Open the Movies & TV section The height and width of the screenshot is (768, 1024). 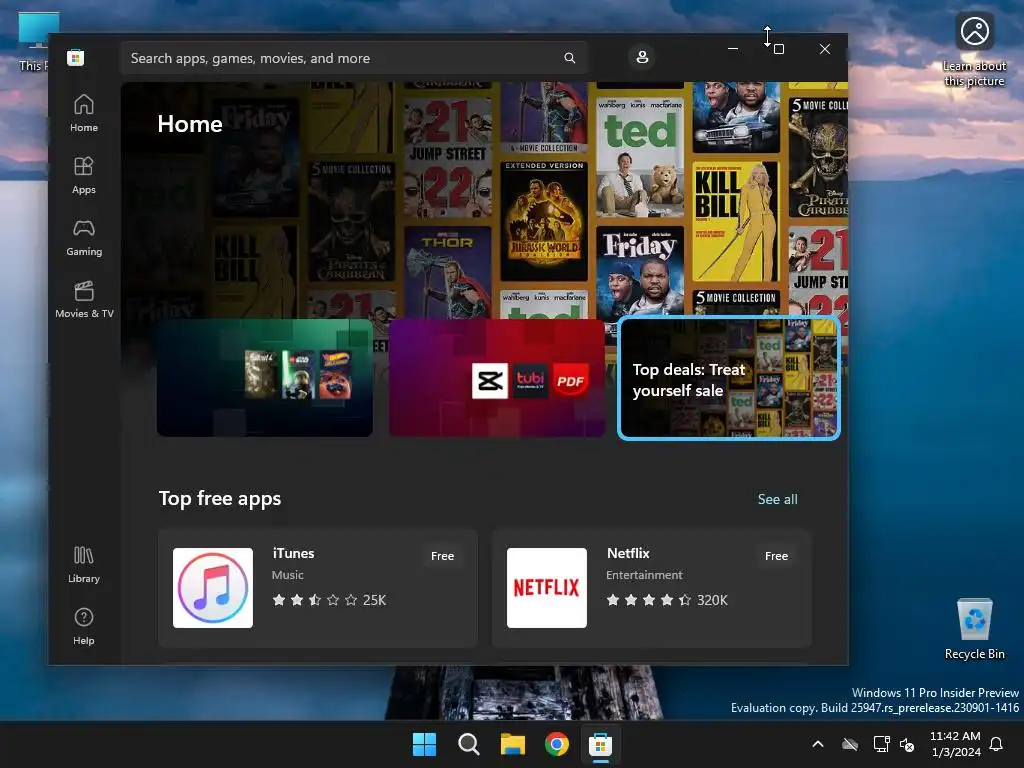84,299
